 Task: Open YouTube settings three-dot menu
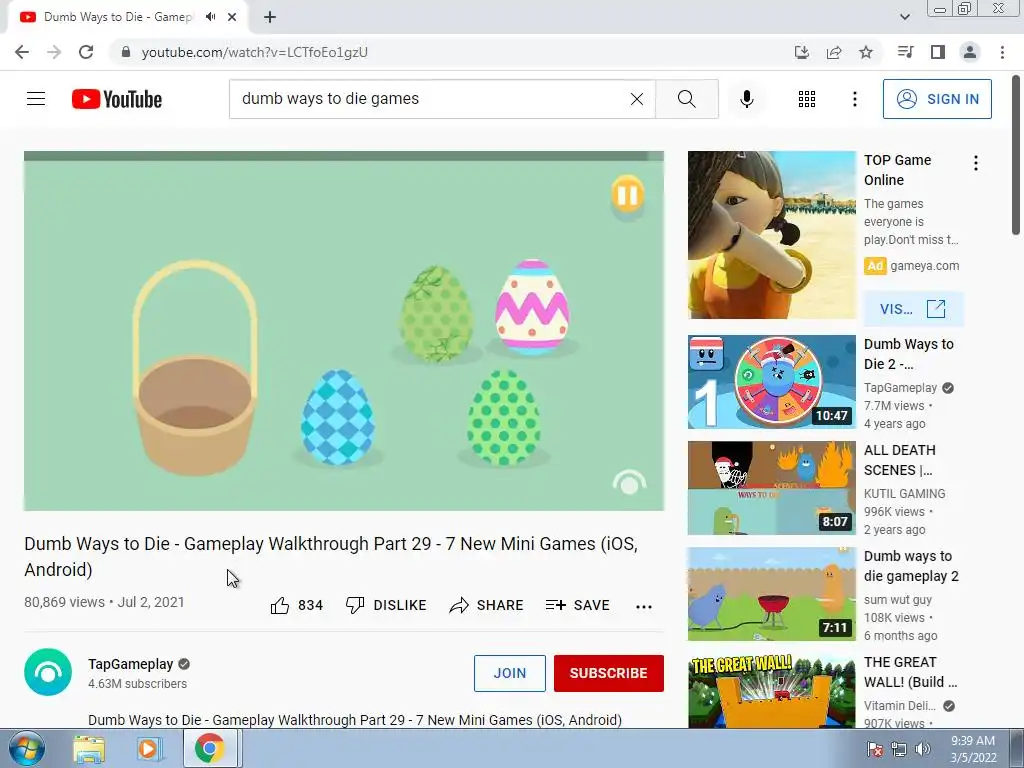pos(854,99)
